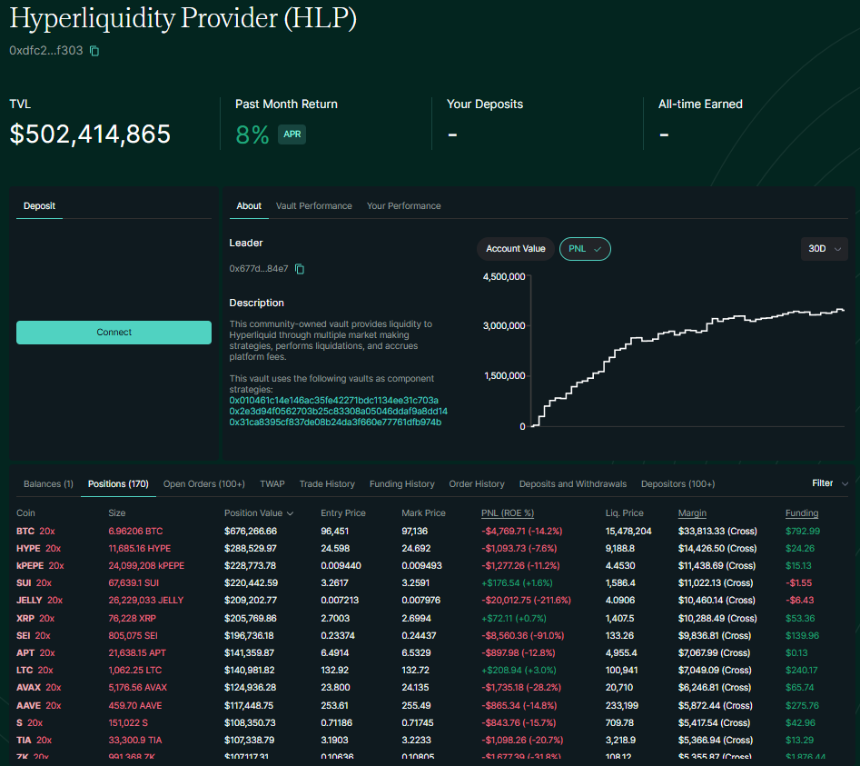Viewport: 860px width, 766px height.
Task: Open the Order History tab
Action: (477, 484)
